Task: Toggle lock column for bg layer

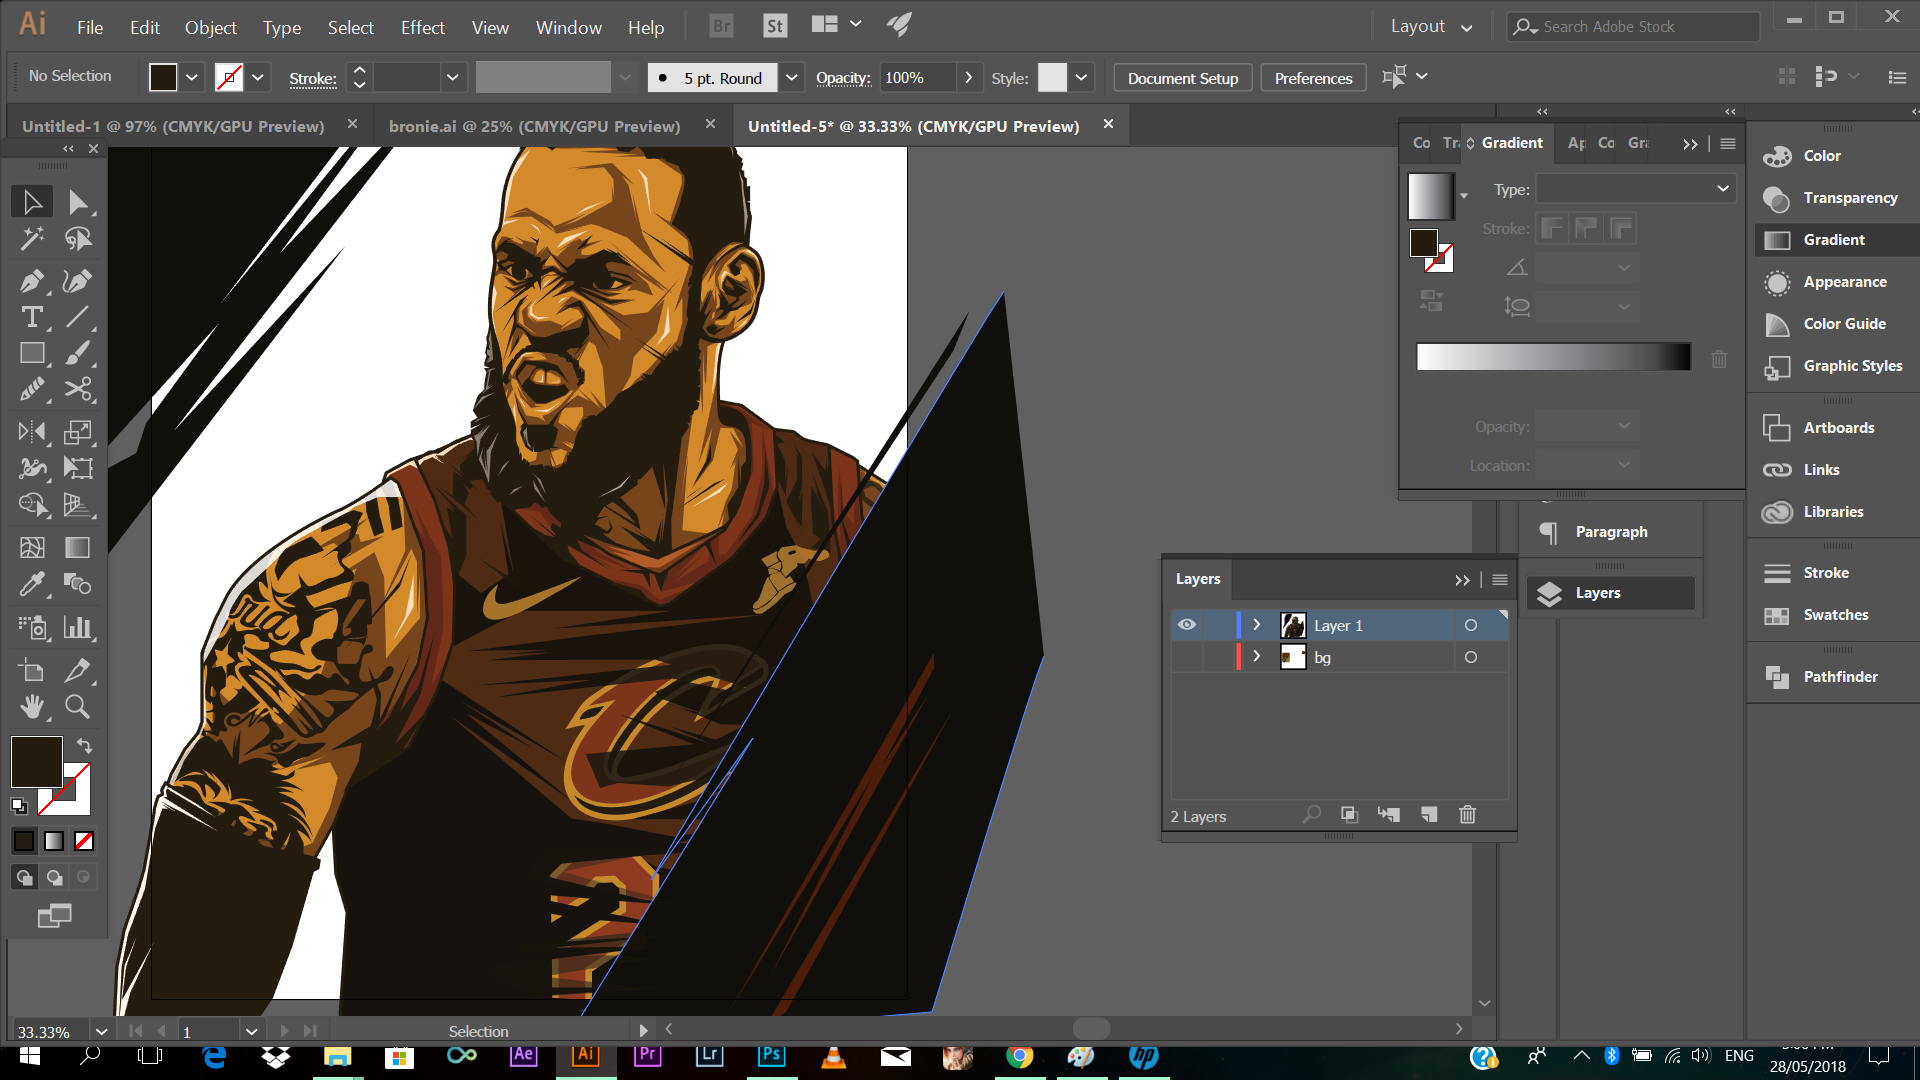Action: click(x=1218, y=657)
